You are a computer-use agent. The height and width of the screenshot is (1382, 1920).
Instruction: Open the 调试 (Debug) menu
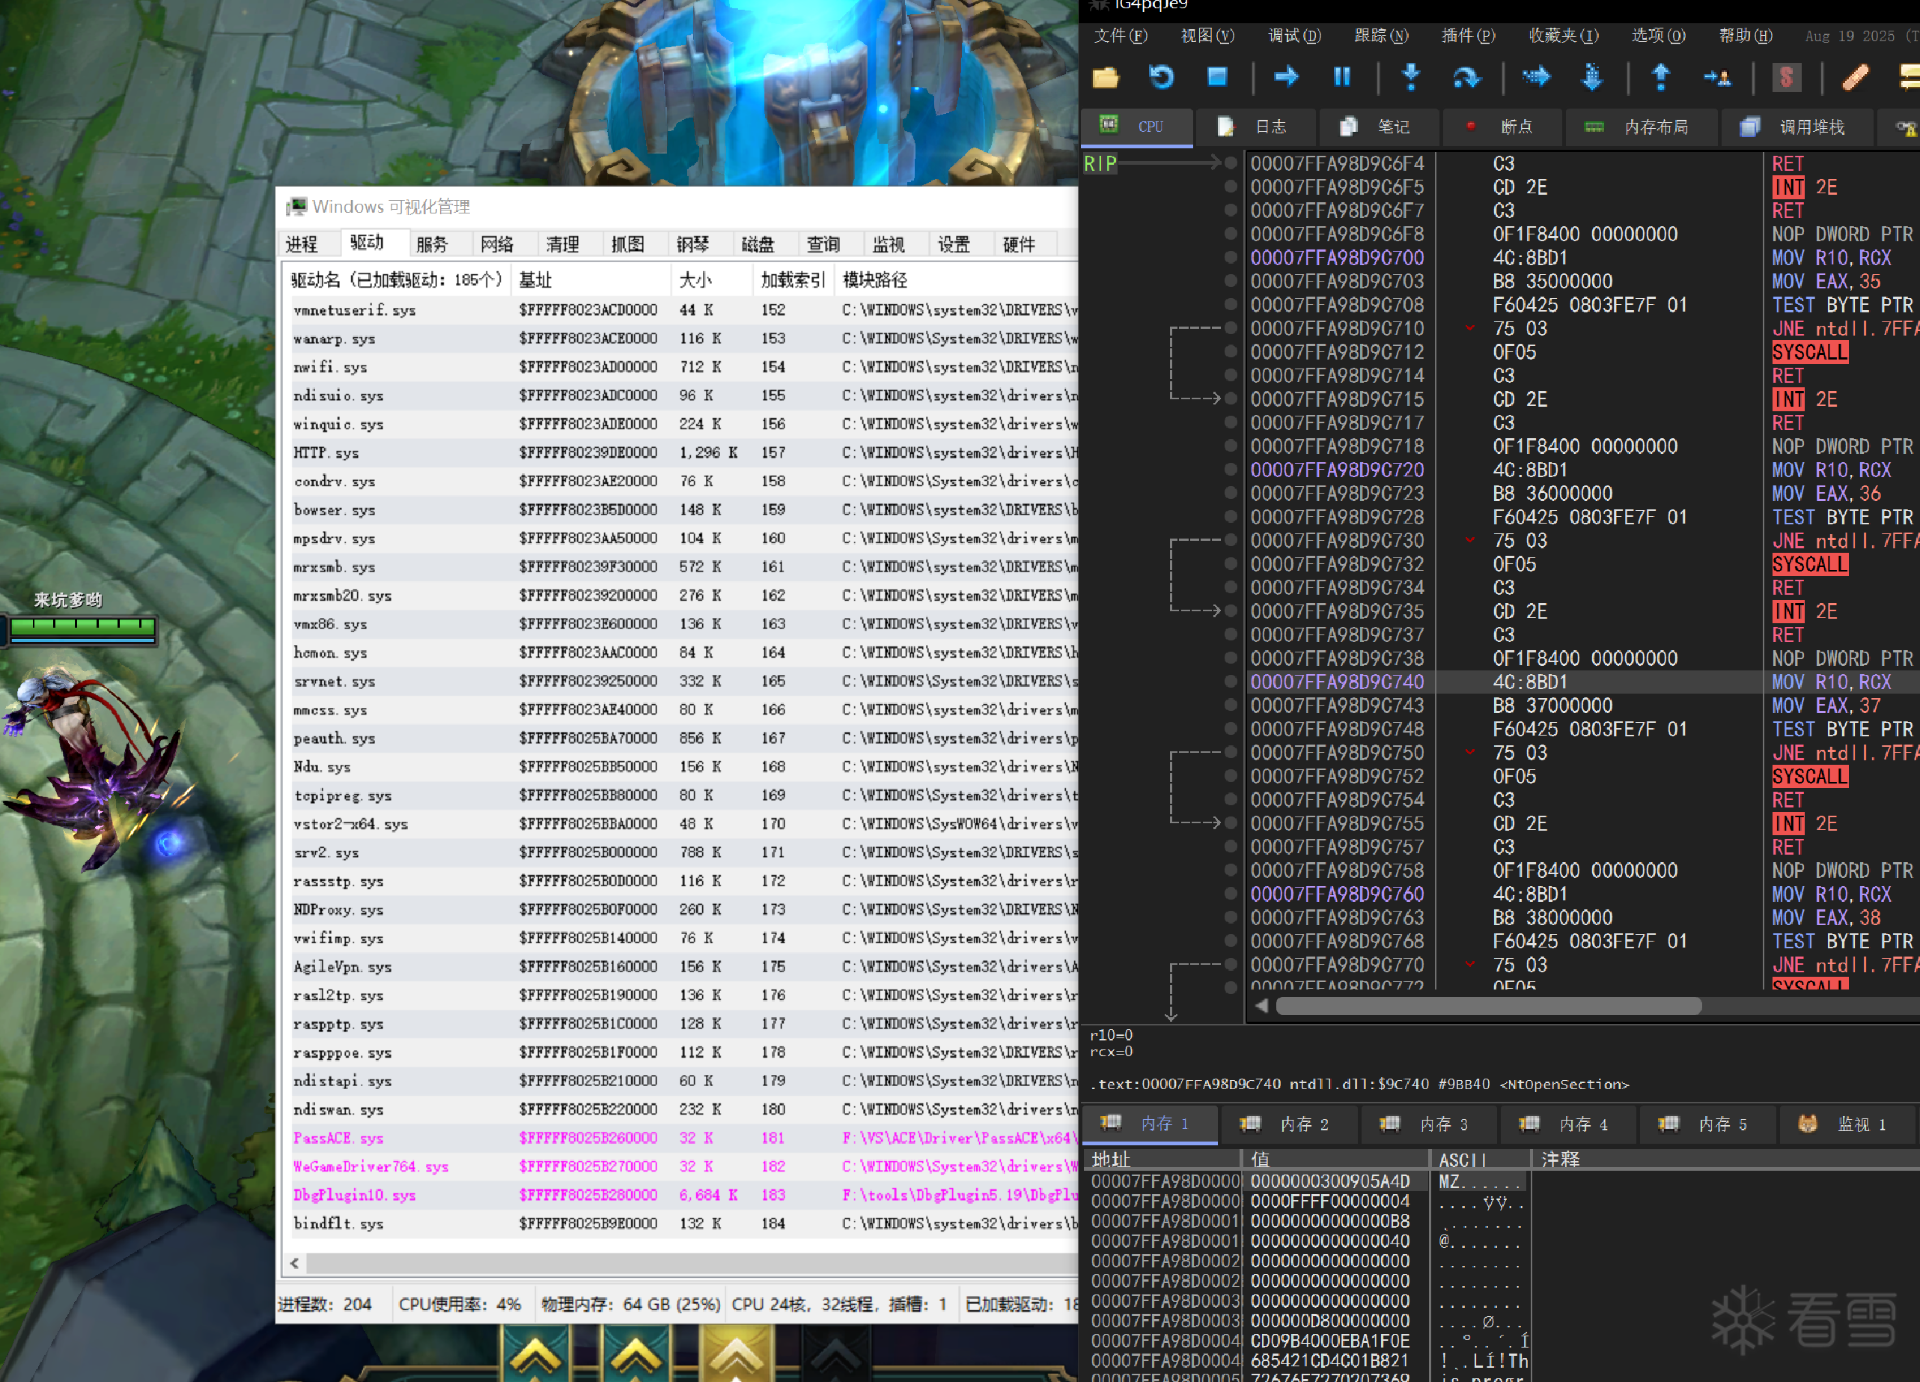[x=1293, y=36]
